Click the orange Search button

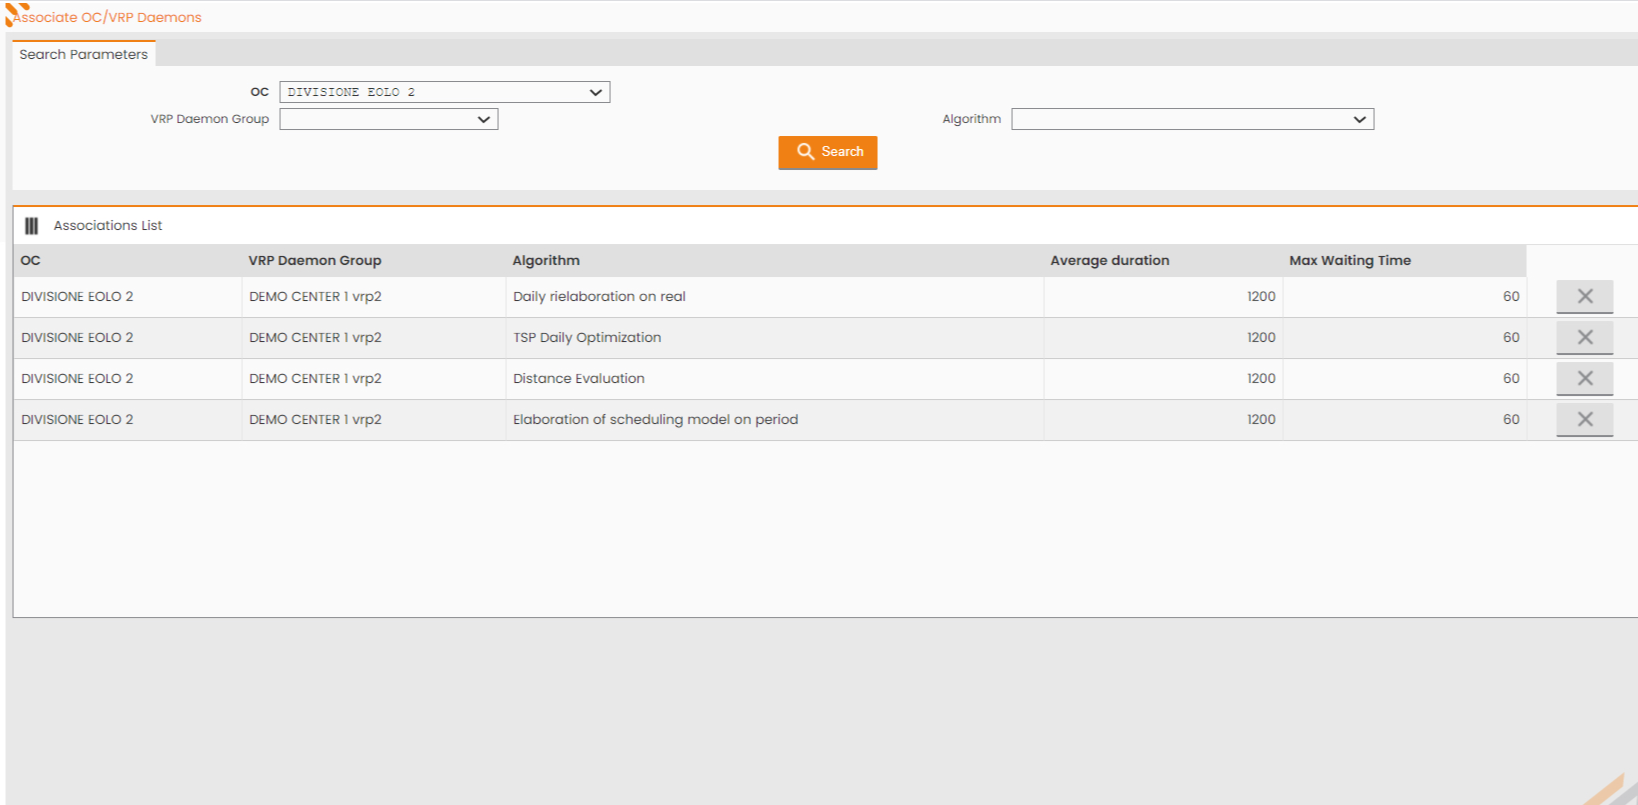pos(828,152)
